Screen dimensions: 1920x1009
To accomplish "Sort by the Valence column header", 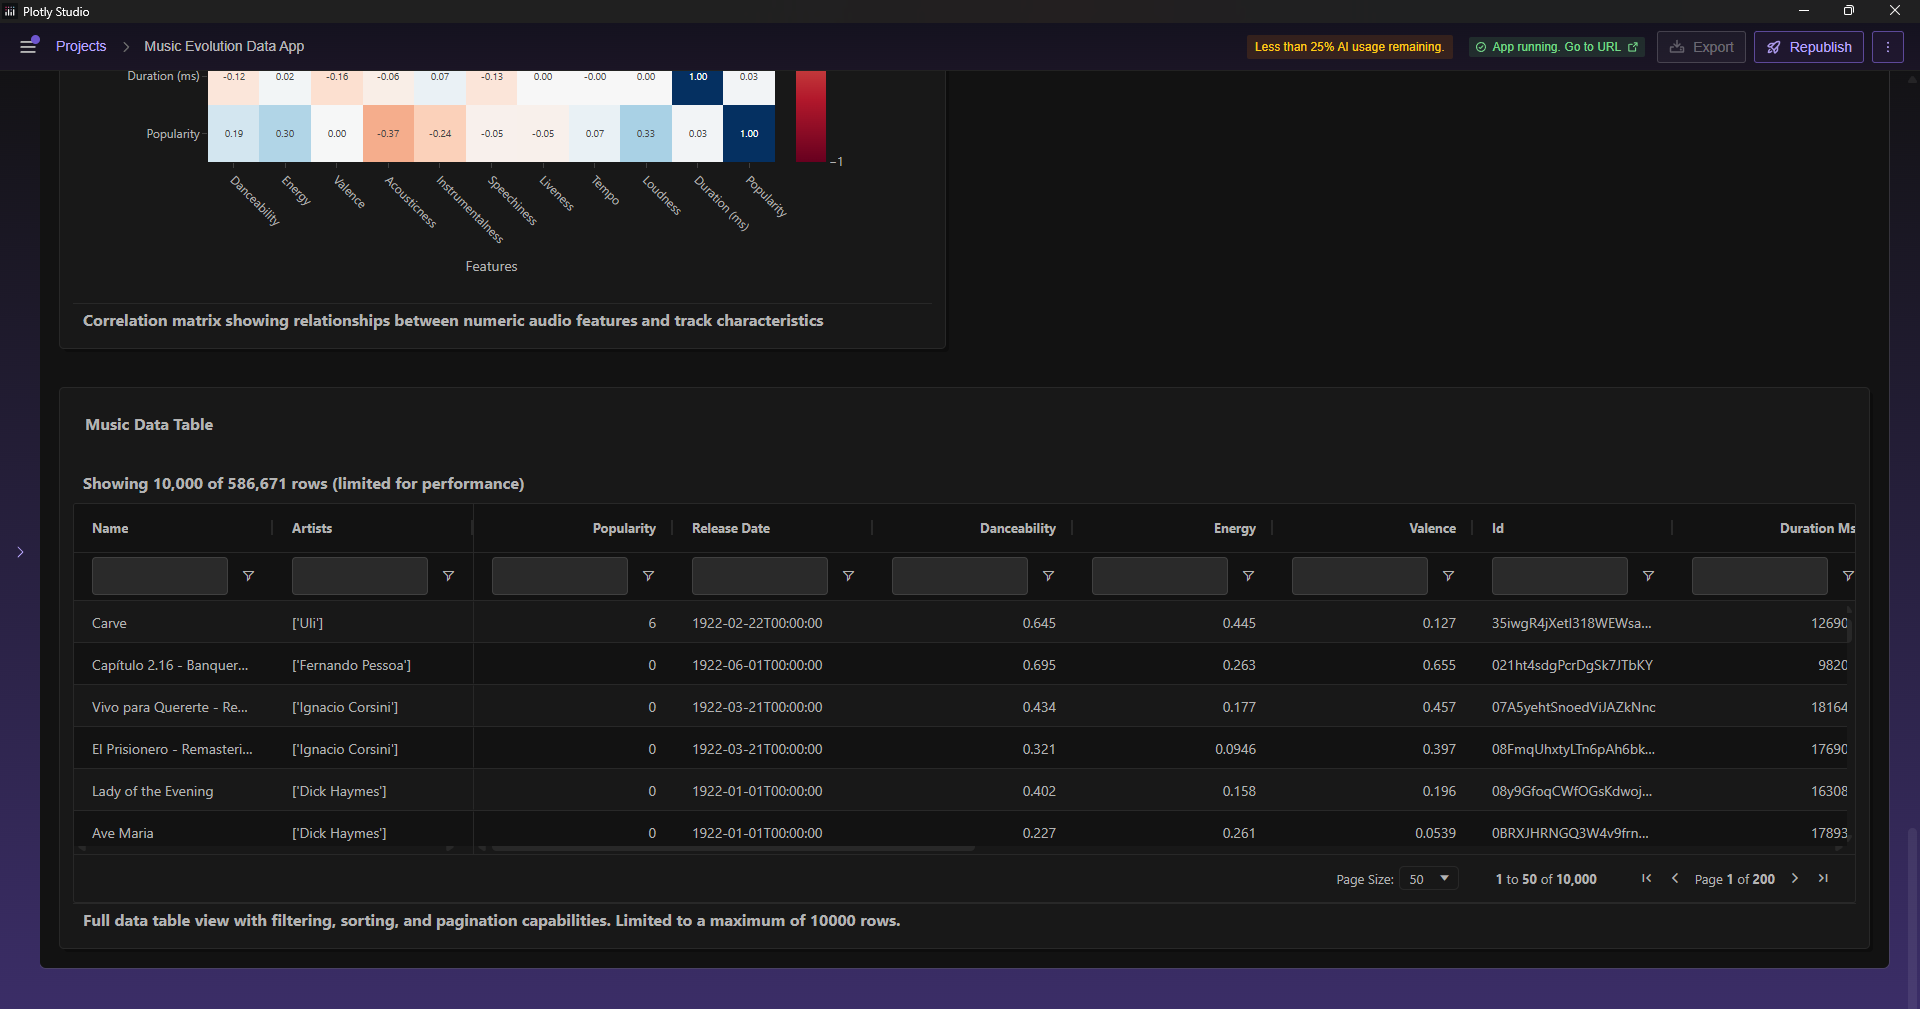I will pos(1432,528).
